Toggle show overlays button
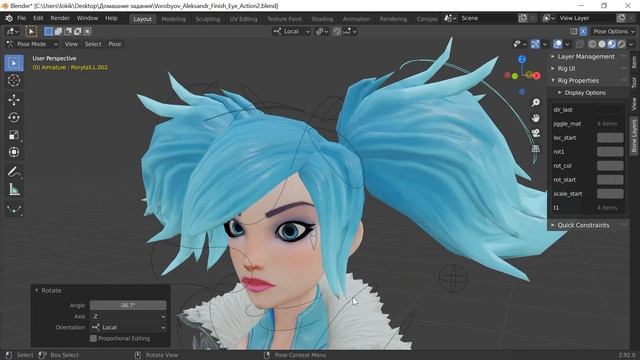This screenshot has height=360, width=640. tap(558, 44)
